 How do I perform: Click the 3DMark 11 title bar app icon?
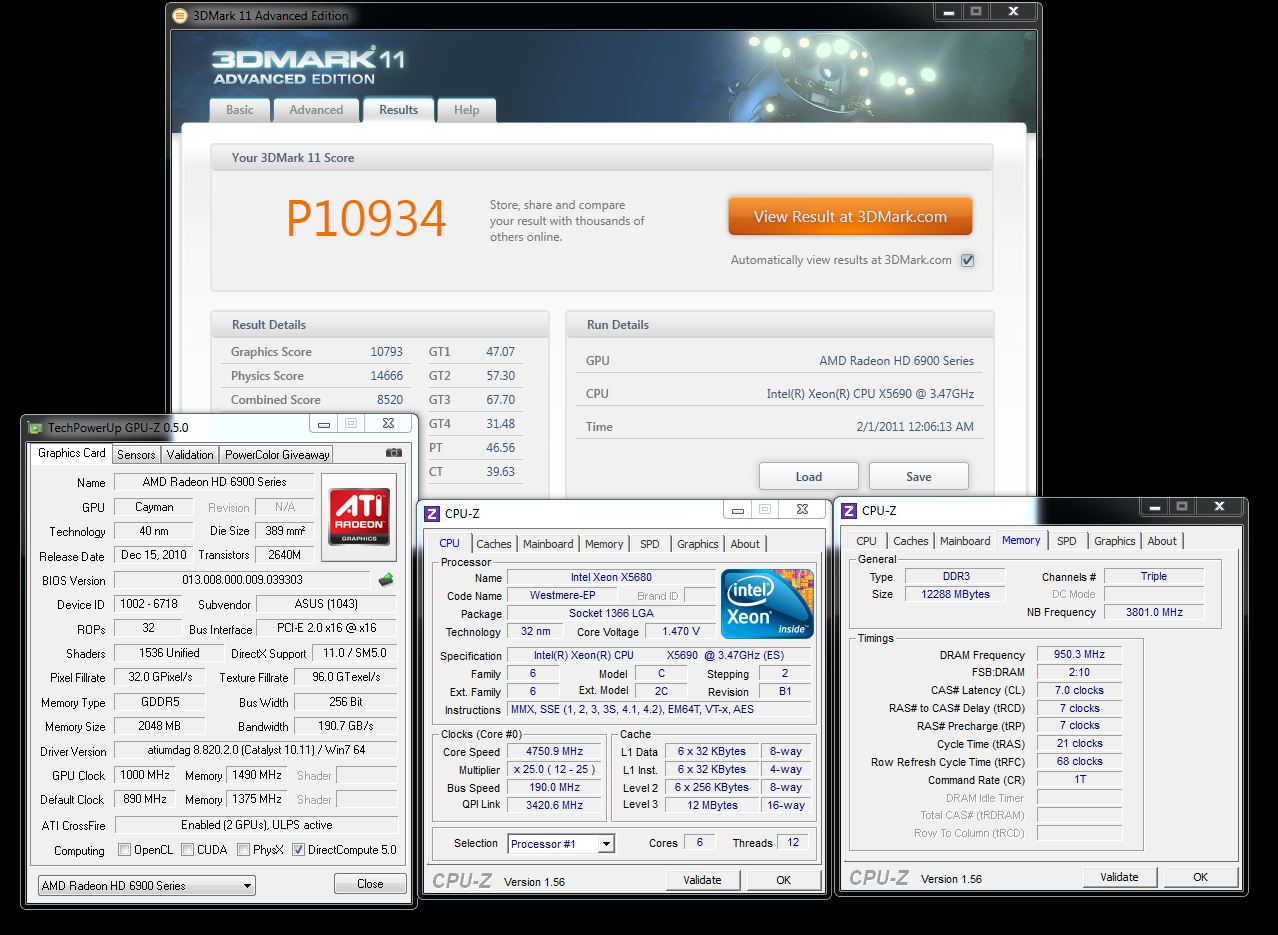(179, 15)
